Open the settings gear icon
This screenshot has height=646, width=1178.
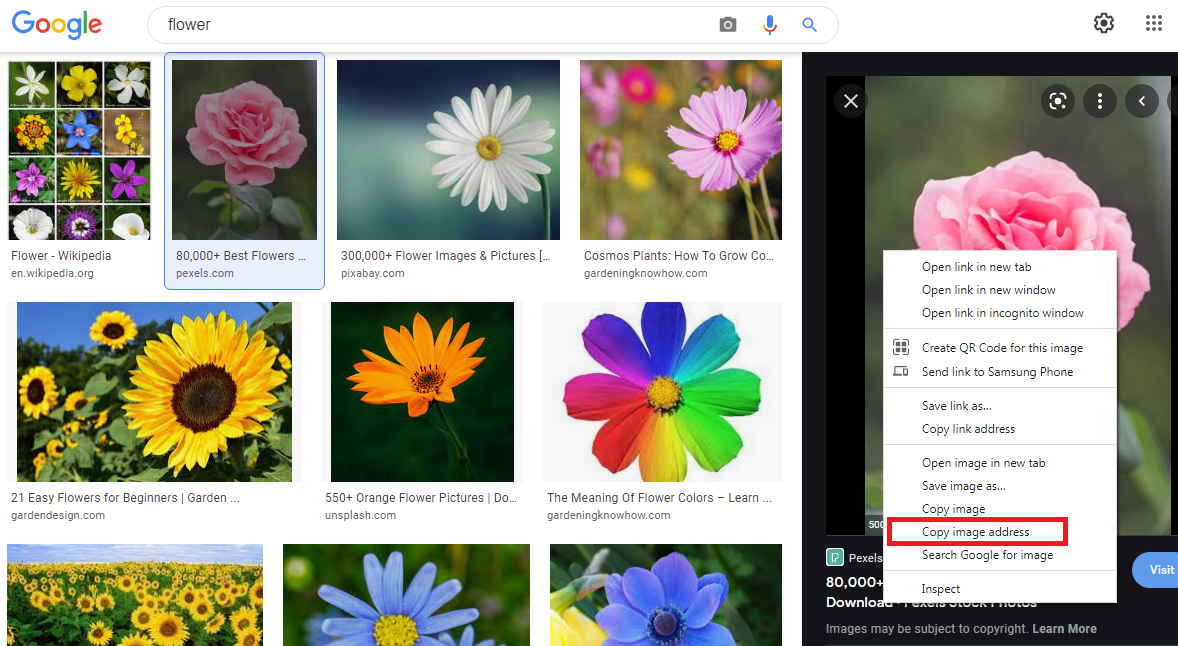[1104, 23]
